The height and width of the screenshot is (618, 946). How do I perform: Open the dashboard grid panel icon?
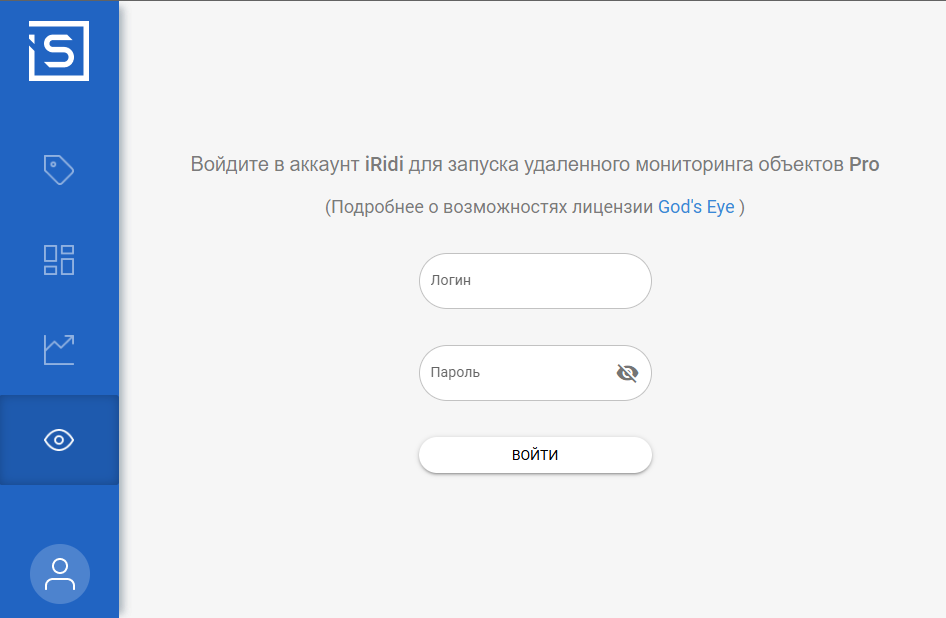click(59, 260)
